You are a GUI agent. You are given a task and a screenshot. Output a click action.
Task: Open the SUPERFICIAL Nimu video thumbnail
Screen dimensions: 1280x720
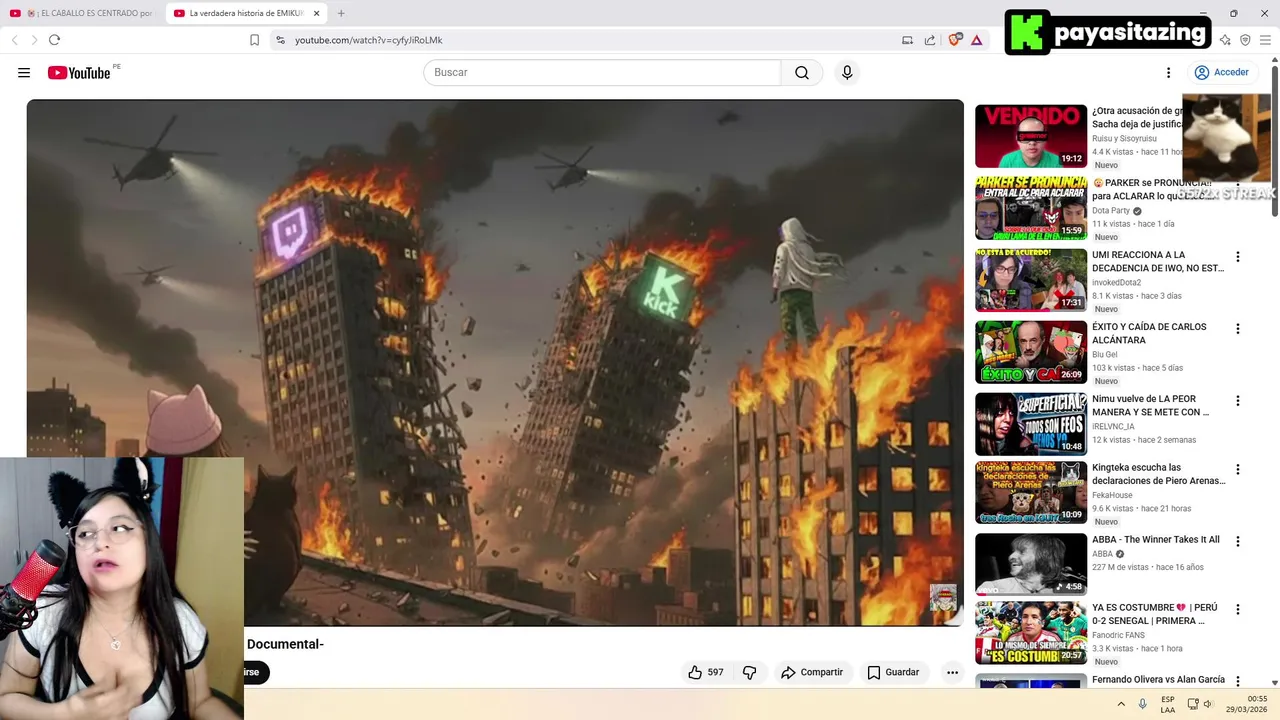tap(1031, 424)
